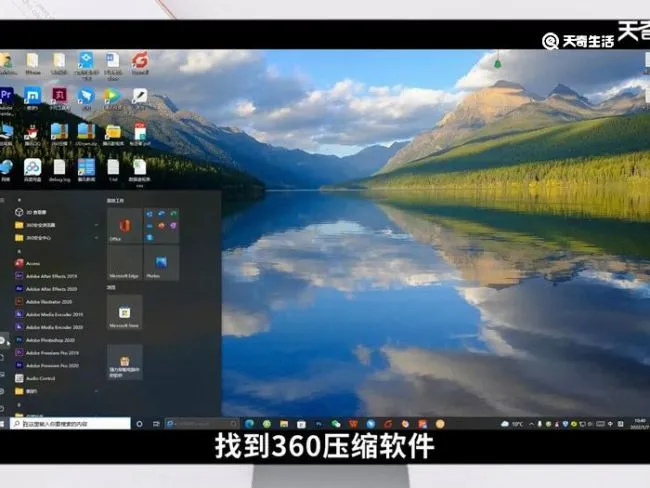The width and height of the screenshot is (650, 488).
Task: Launch Adobe After Effects 2019
Action: (x=57, y=276)
